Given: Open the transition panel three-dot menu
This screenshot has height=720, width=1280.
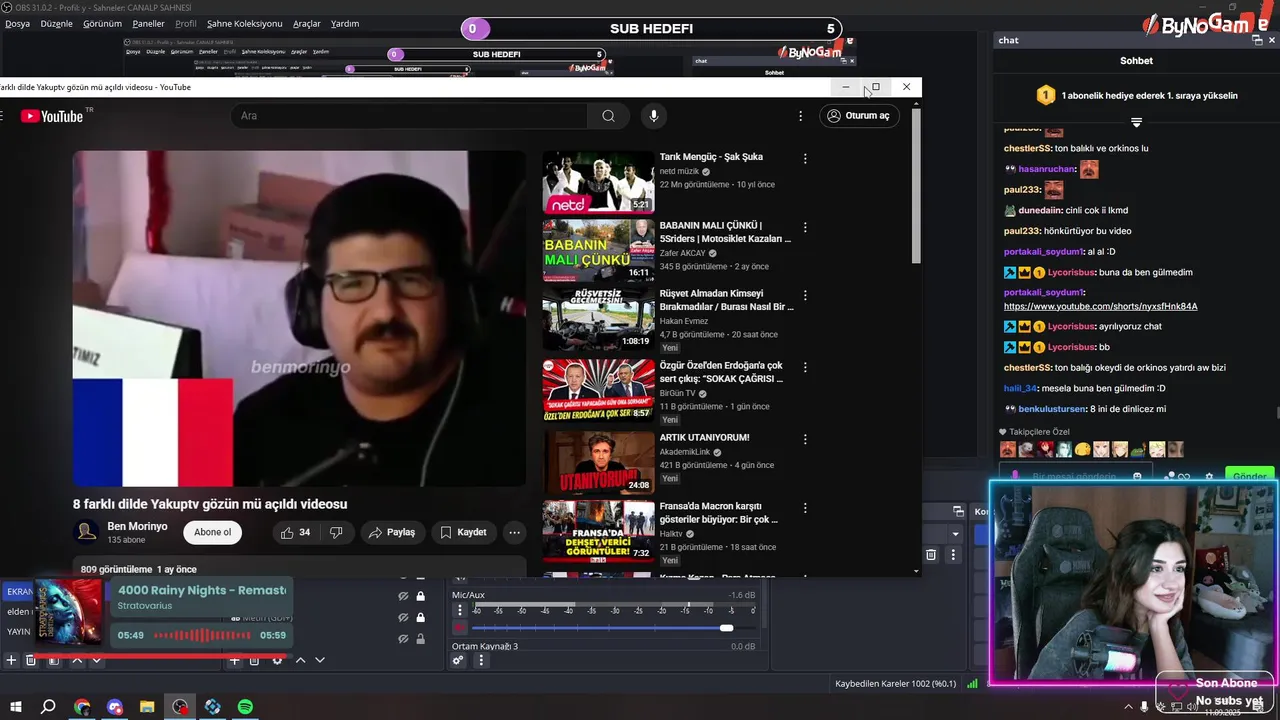Looking at the screenshot, I should point(953,554).
